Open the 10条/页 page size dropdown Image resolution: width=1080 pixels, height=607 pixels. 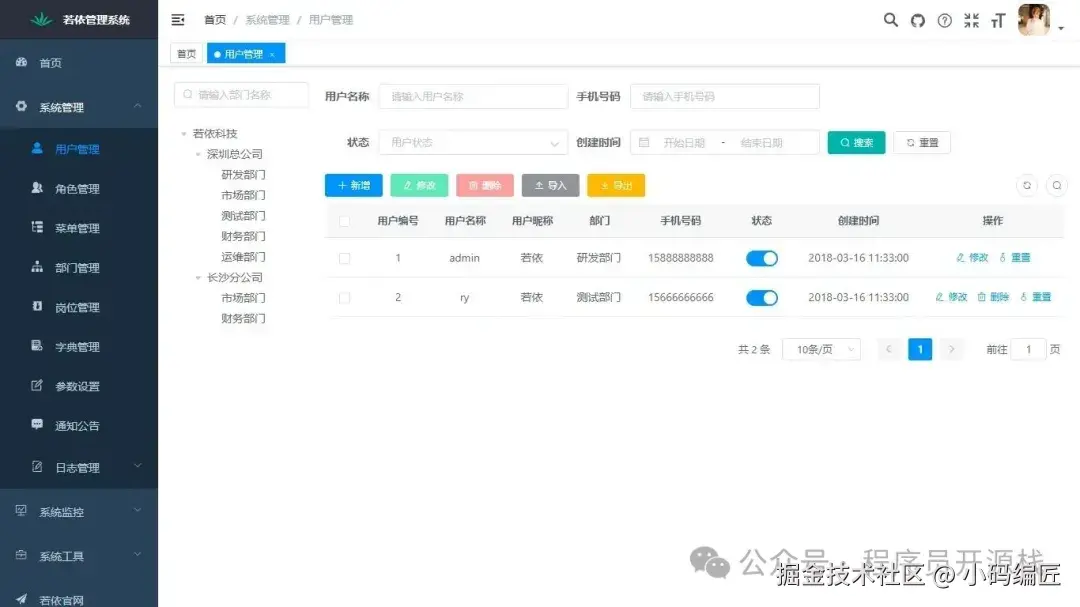(x=822, y=349)
